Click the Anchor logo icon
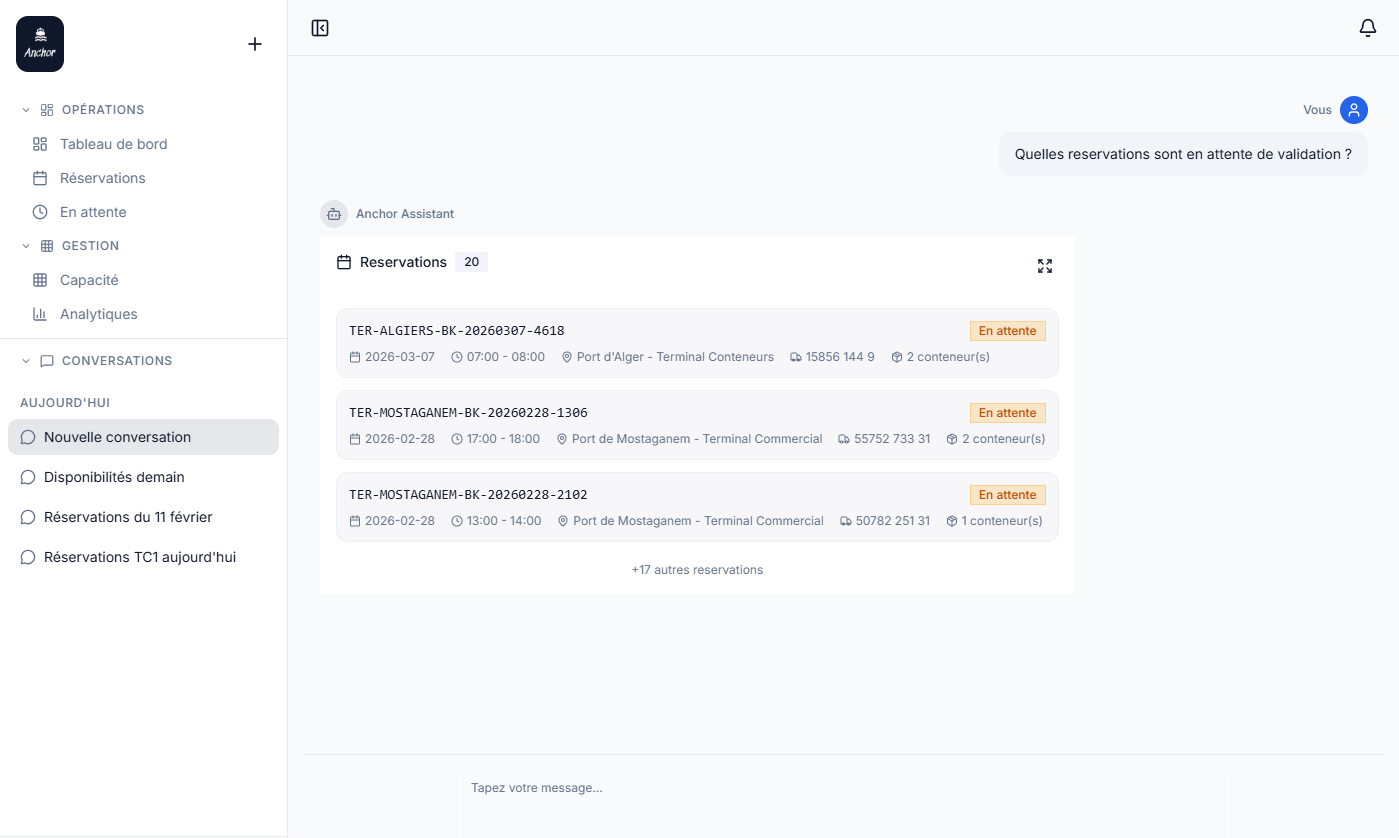 click(40, 44)
